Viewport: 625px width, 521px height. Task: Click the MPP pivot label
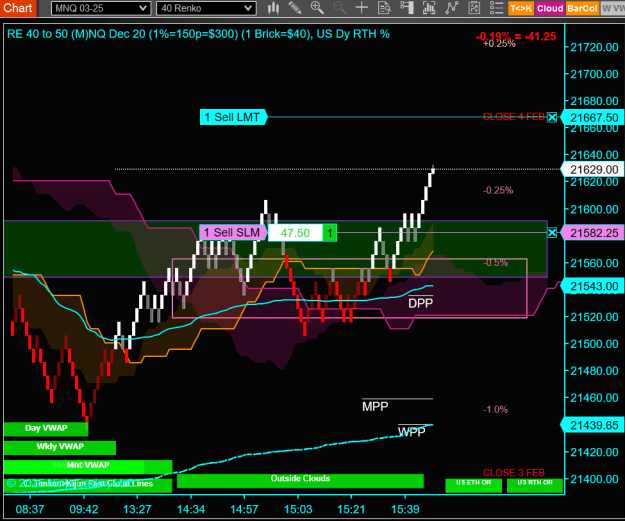(375, 407)
